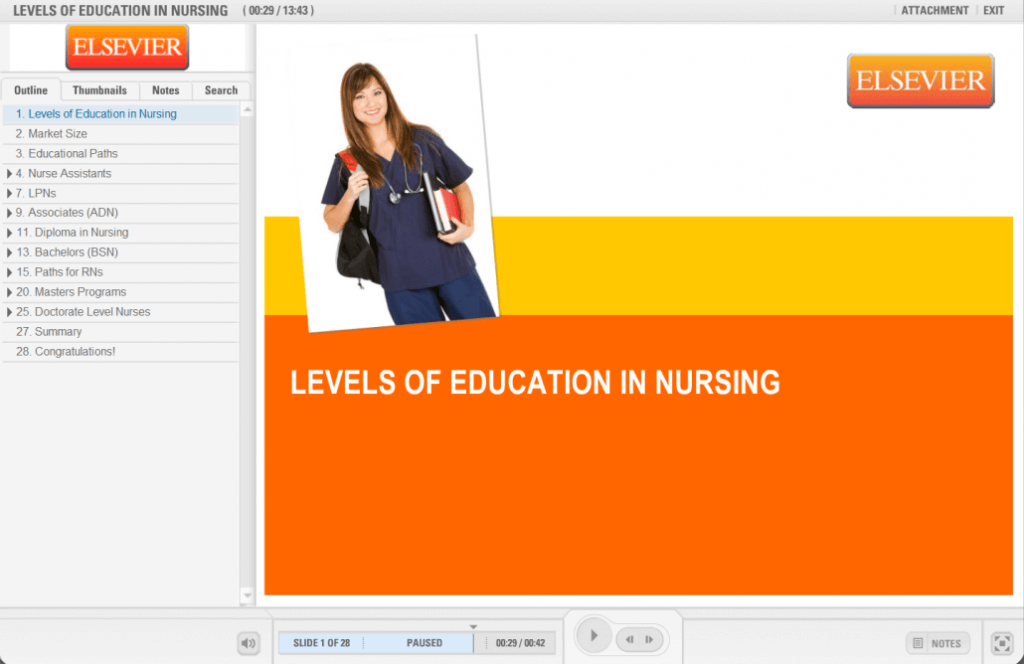Viewport: 1024px width, 664px height.
Task: Expand the Doctorate Level Nurses section
Action: point(9,312)
